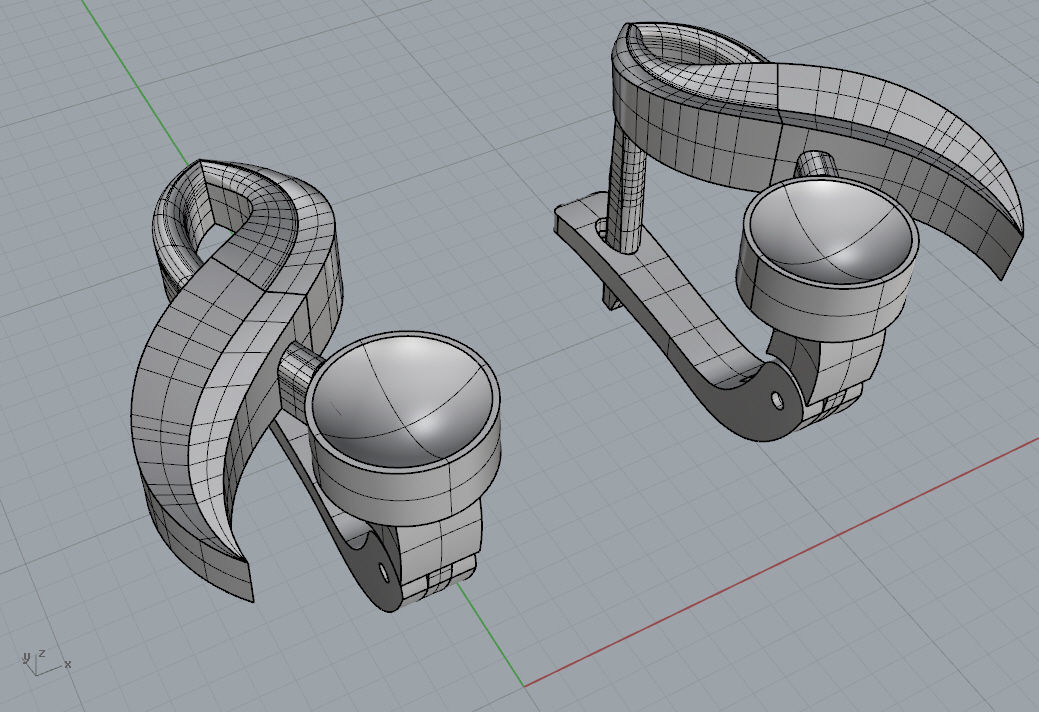Click the hinge hole on the right model's arm
This screenshot has width=1039, height=712.
point(777,399)
